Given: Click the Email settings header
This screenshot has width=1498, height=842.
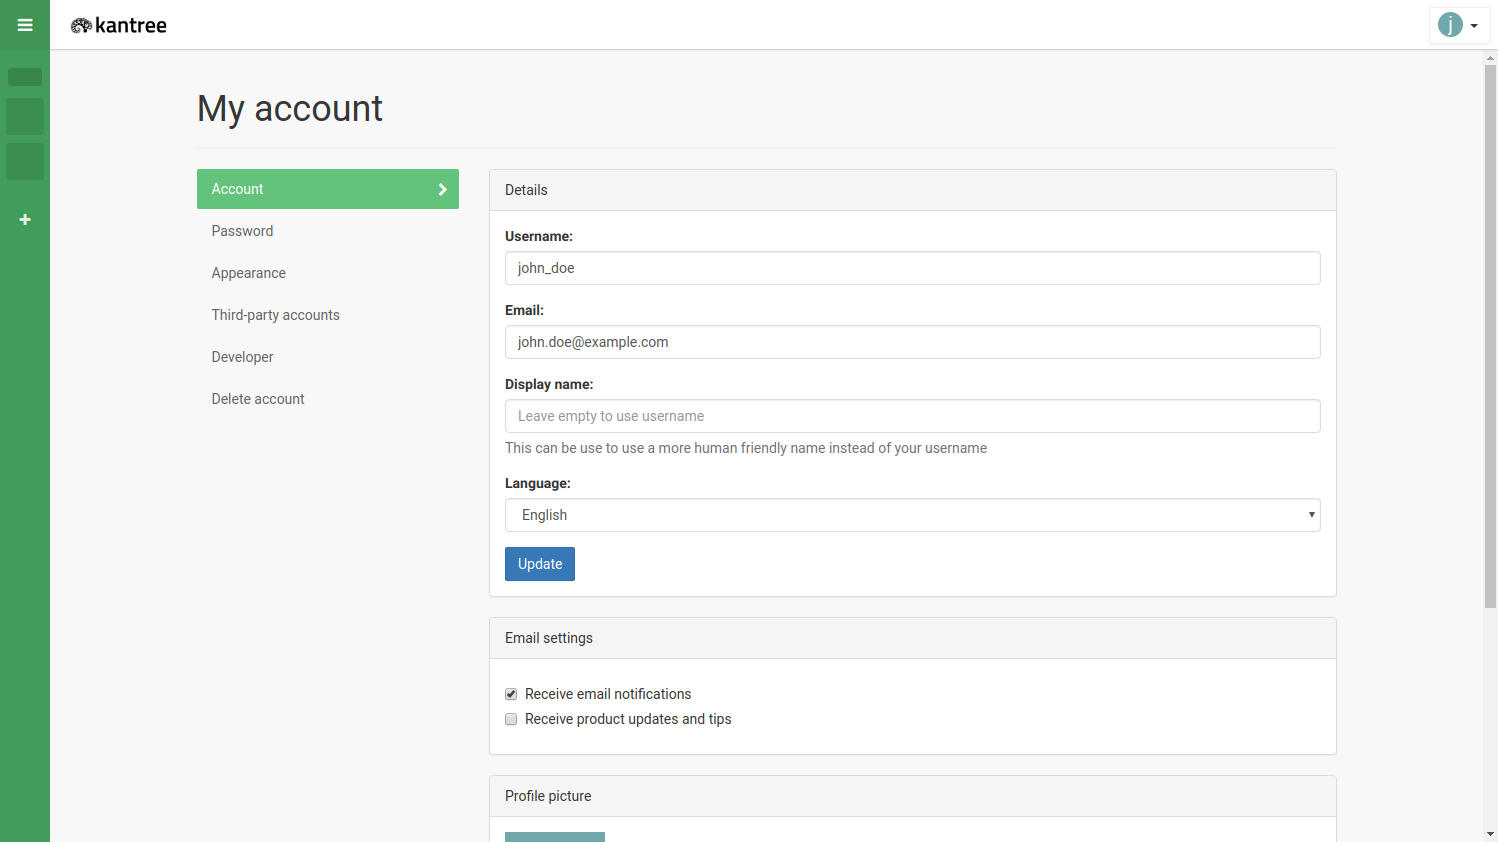Looking at the screenshot, I should click(912, 638).
